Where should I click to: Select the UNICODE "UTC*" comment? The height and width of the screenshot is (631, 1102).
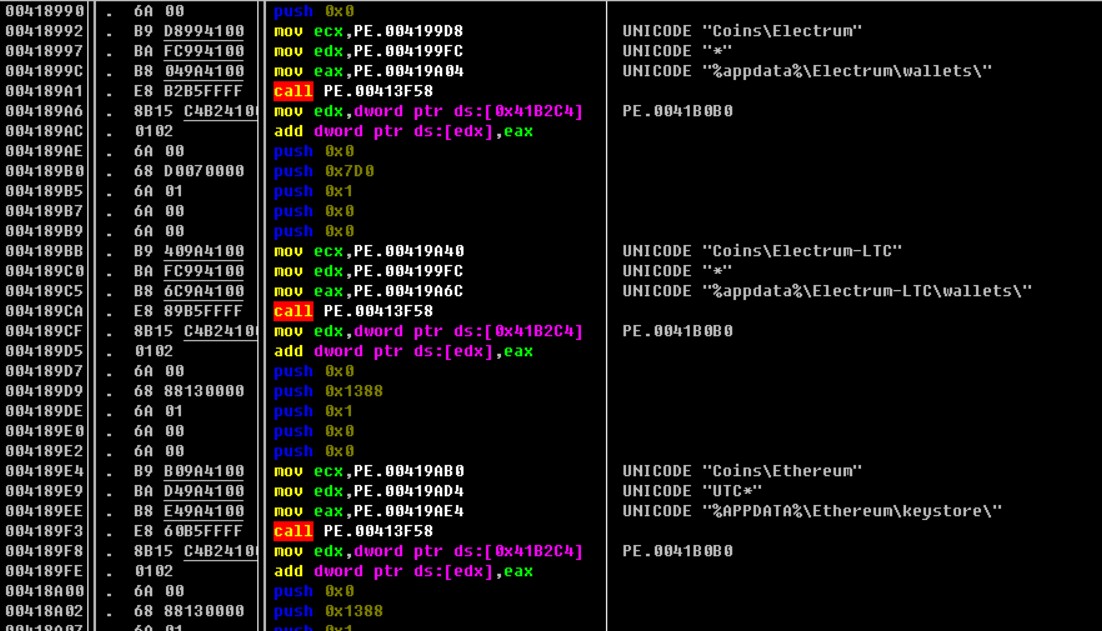[692, 490]
